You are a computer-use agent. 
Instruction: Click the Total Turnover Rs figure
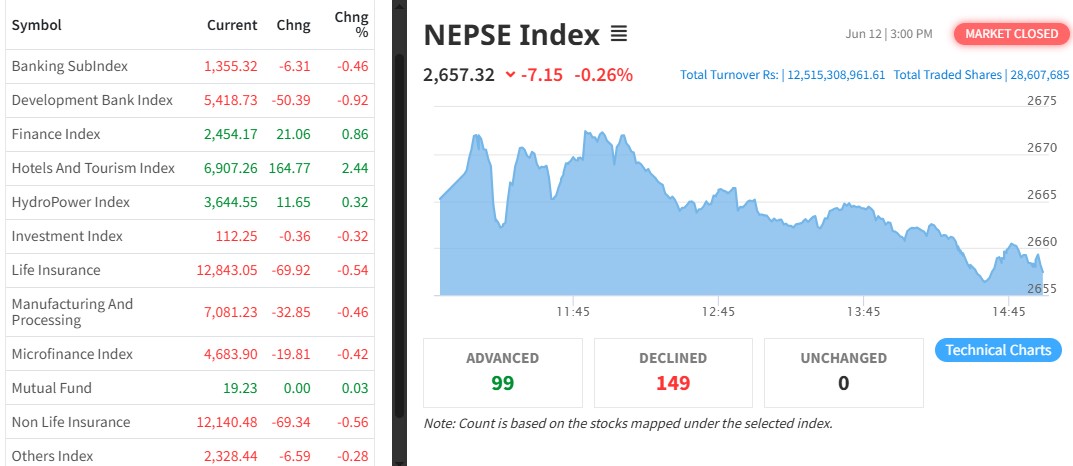pyautogui.click(x=782, y=75)
